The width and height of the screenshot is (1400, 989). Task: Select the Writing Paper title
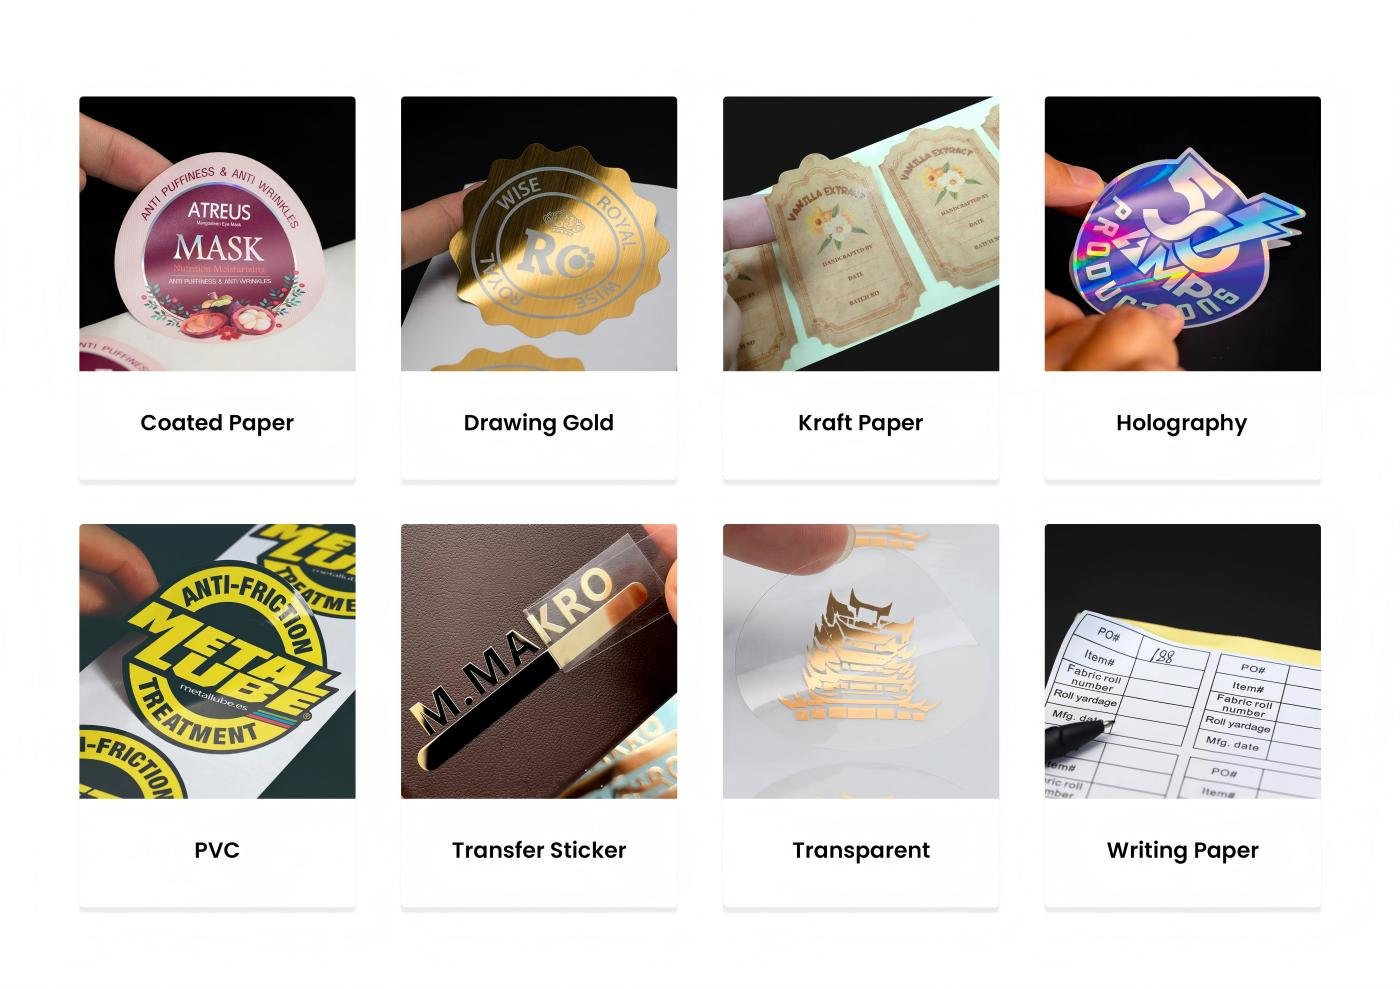pyautogui.click(x=1183, y=850)
